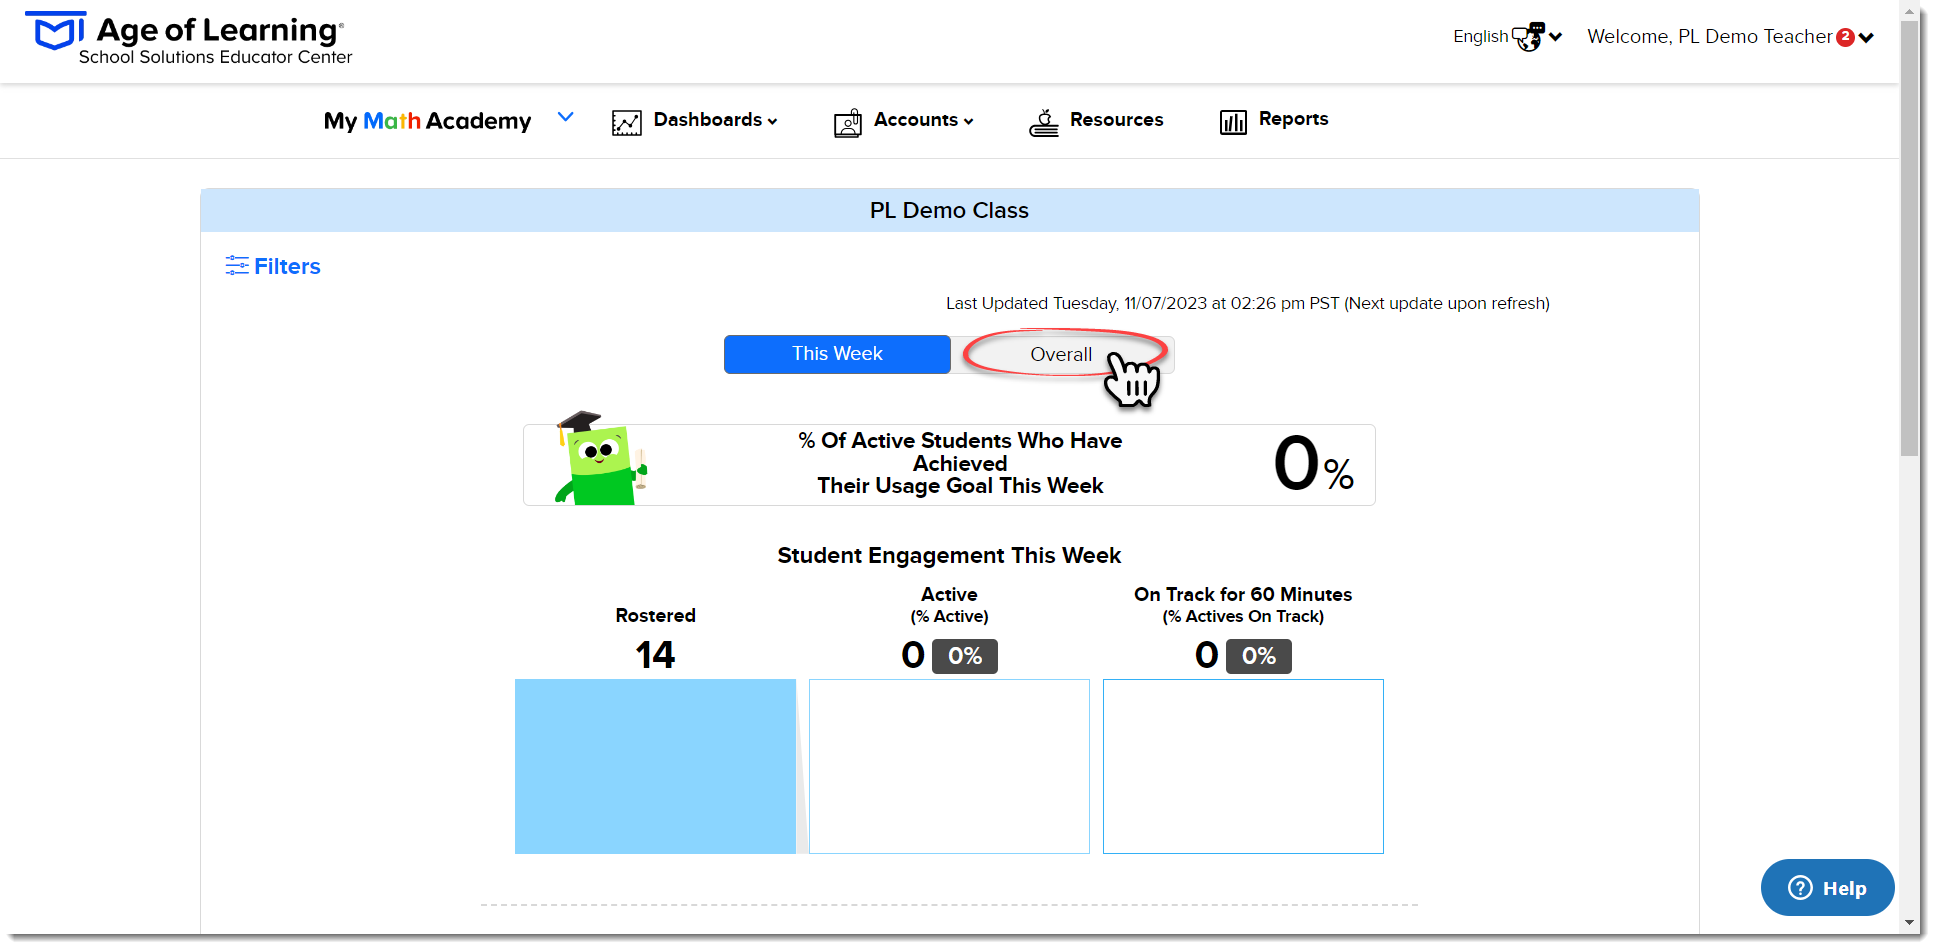Screen dimensions: 1935x949
Task: Click the page vertical scrollbar thumb
Action: point(1910,240)
